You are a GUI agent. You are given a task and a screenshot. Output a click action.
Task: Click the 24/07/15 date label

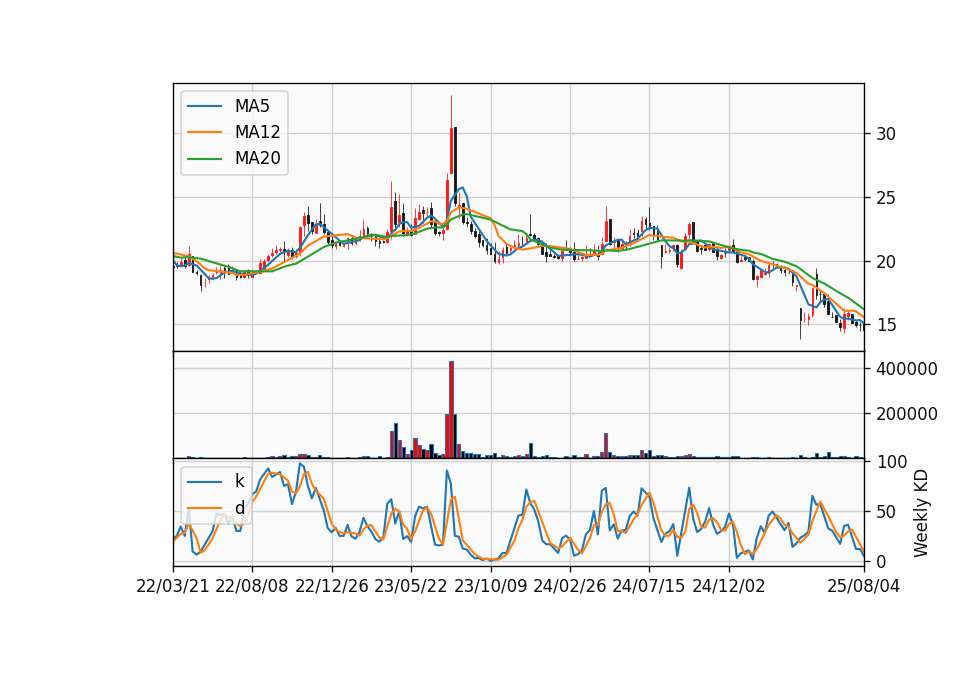click(x=648, y=586)
